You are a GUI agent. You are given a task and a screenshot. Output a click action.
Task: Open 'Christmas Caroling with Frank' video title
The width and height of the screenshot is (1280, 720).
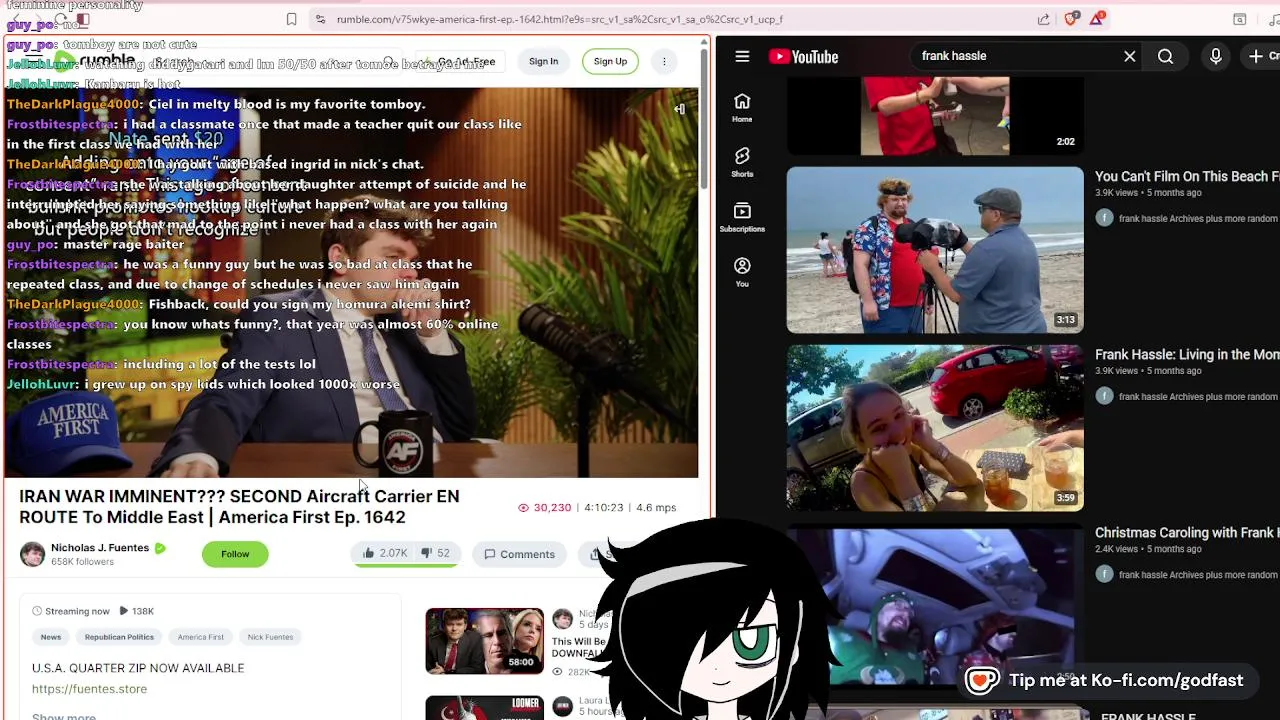(x=1187, y=533)
